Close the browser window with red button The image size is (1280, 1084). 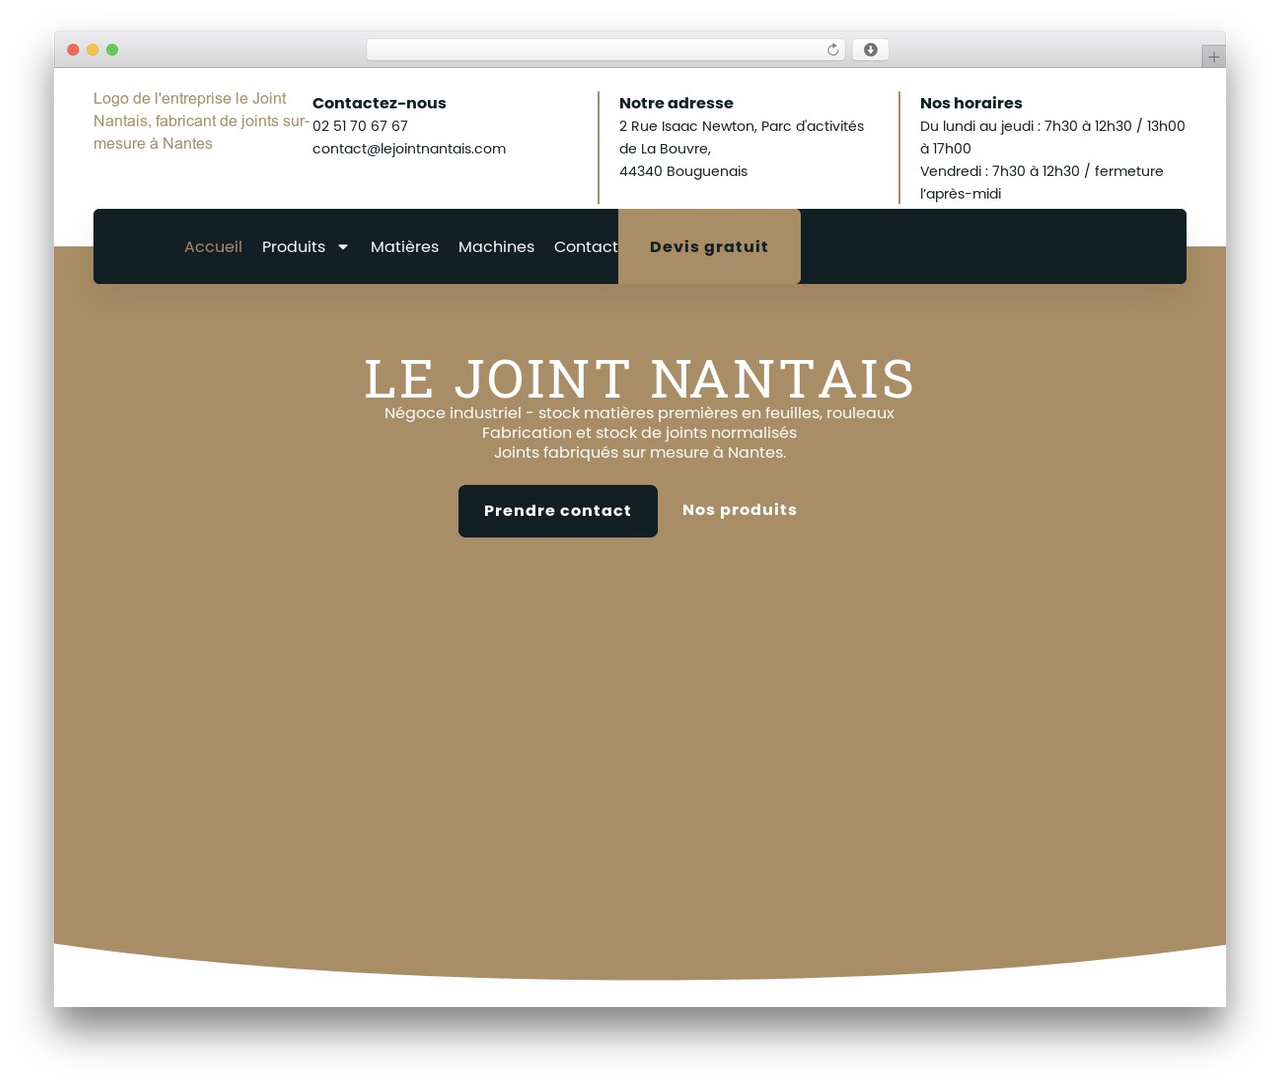pos(73,50)
